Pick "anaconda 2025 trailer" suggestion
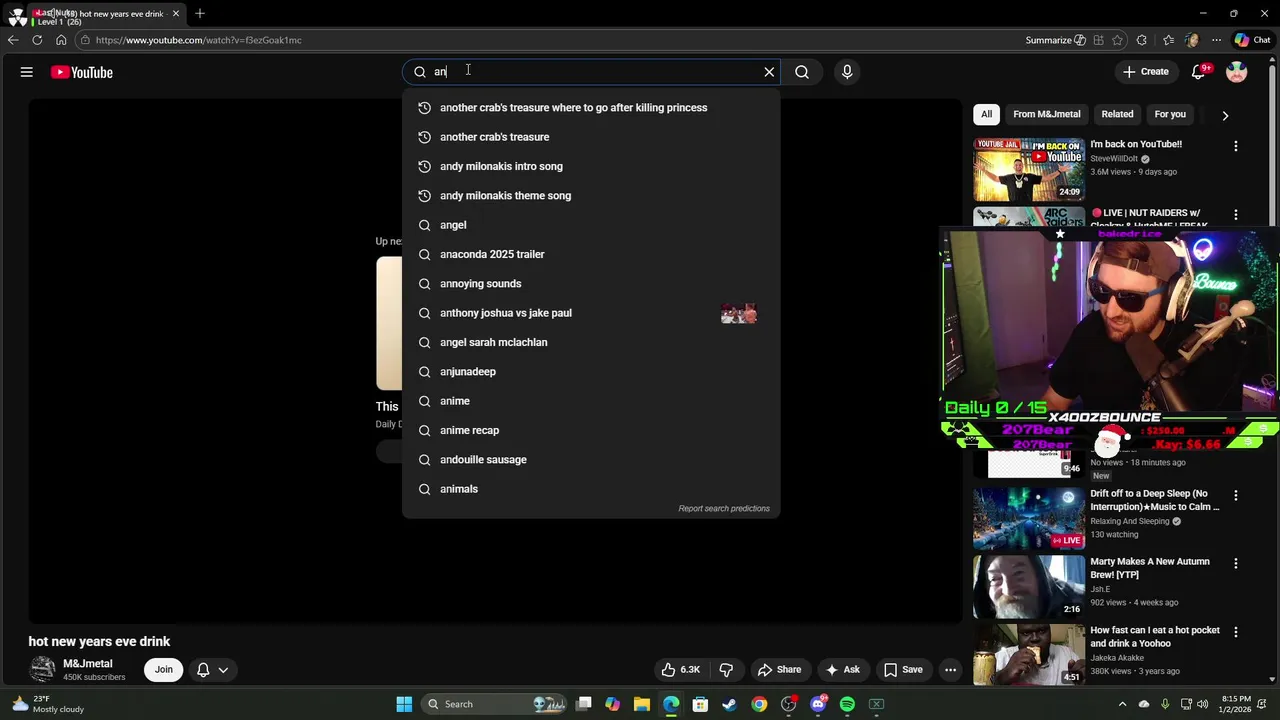This screenshot has width=1280, height=720. [590, 254]
